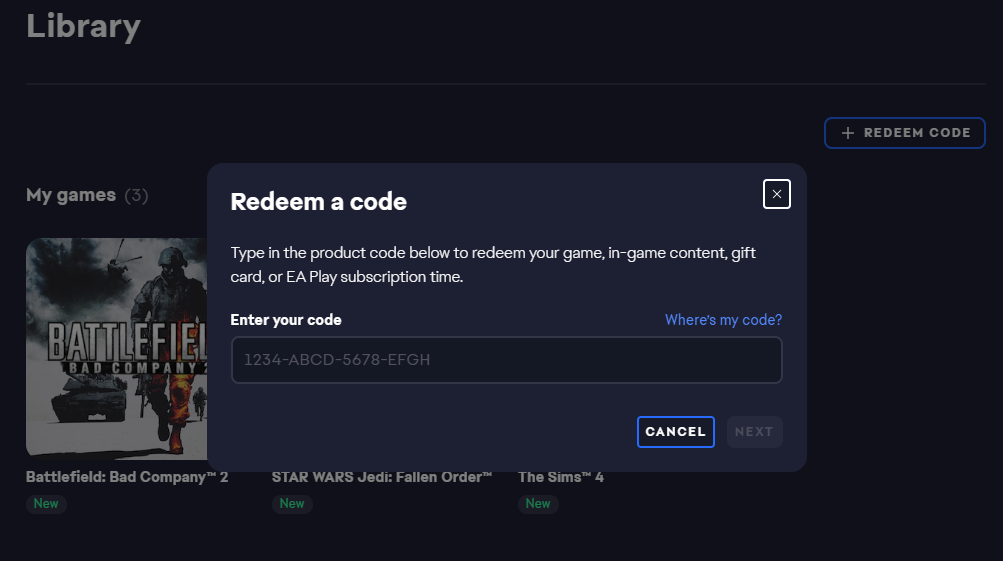Close the Redeem a code dialog

tap(777, 194)
